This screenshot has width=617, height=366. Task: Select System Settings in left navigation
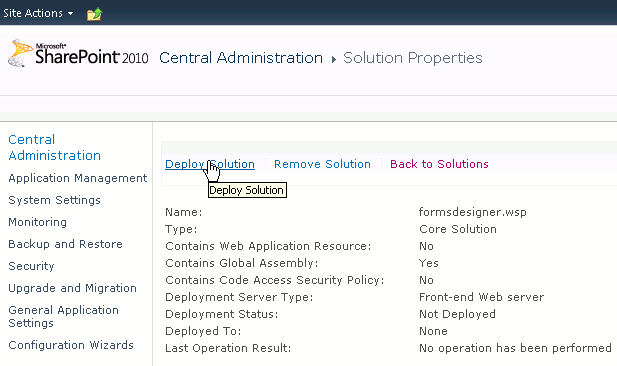54,200
